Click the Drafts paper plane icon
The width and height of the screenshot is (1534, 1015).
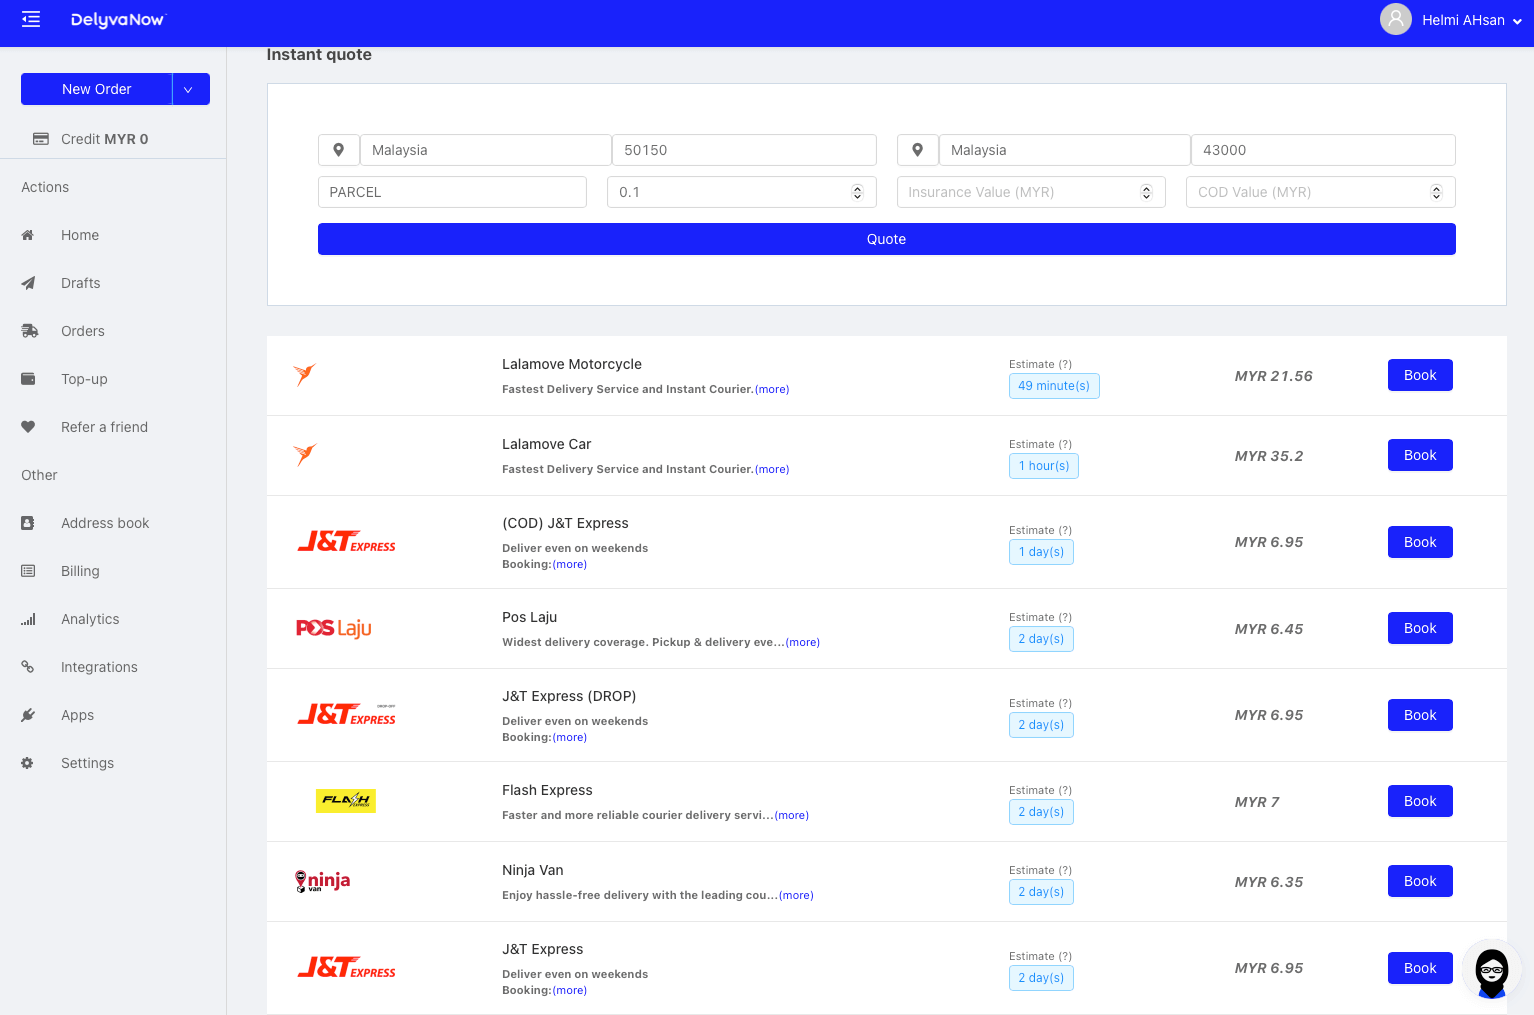[x=28, y=283]
